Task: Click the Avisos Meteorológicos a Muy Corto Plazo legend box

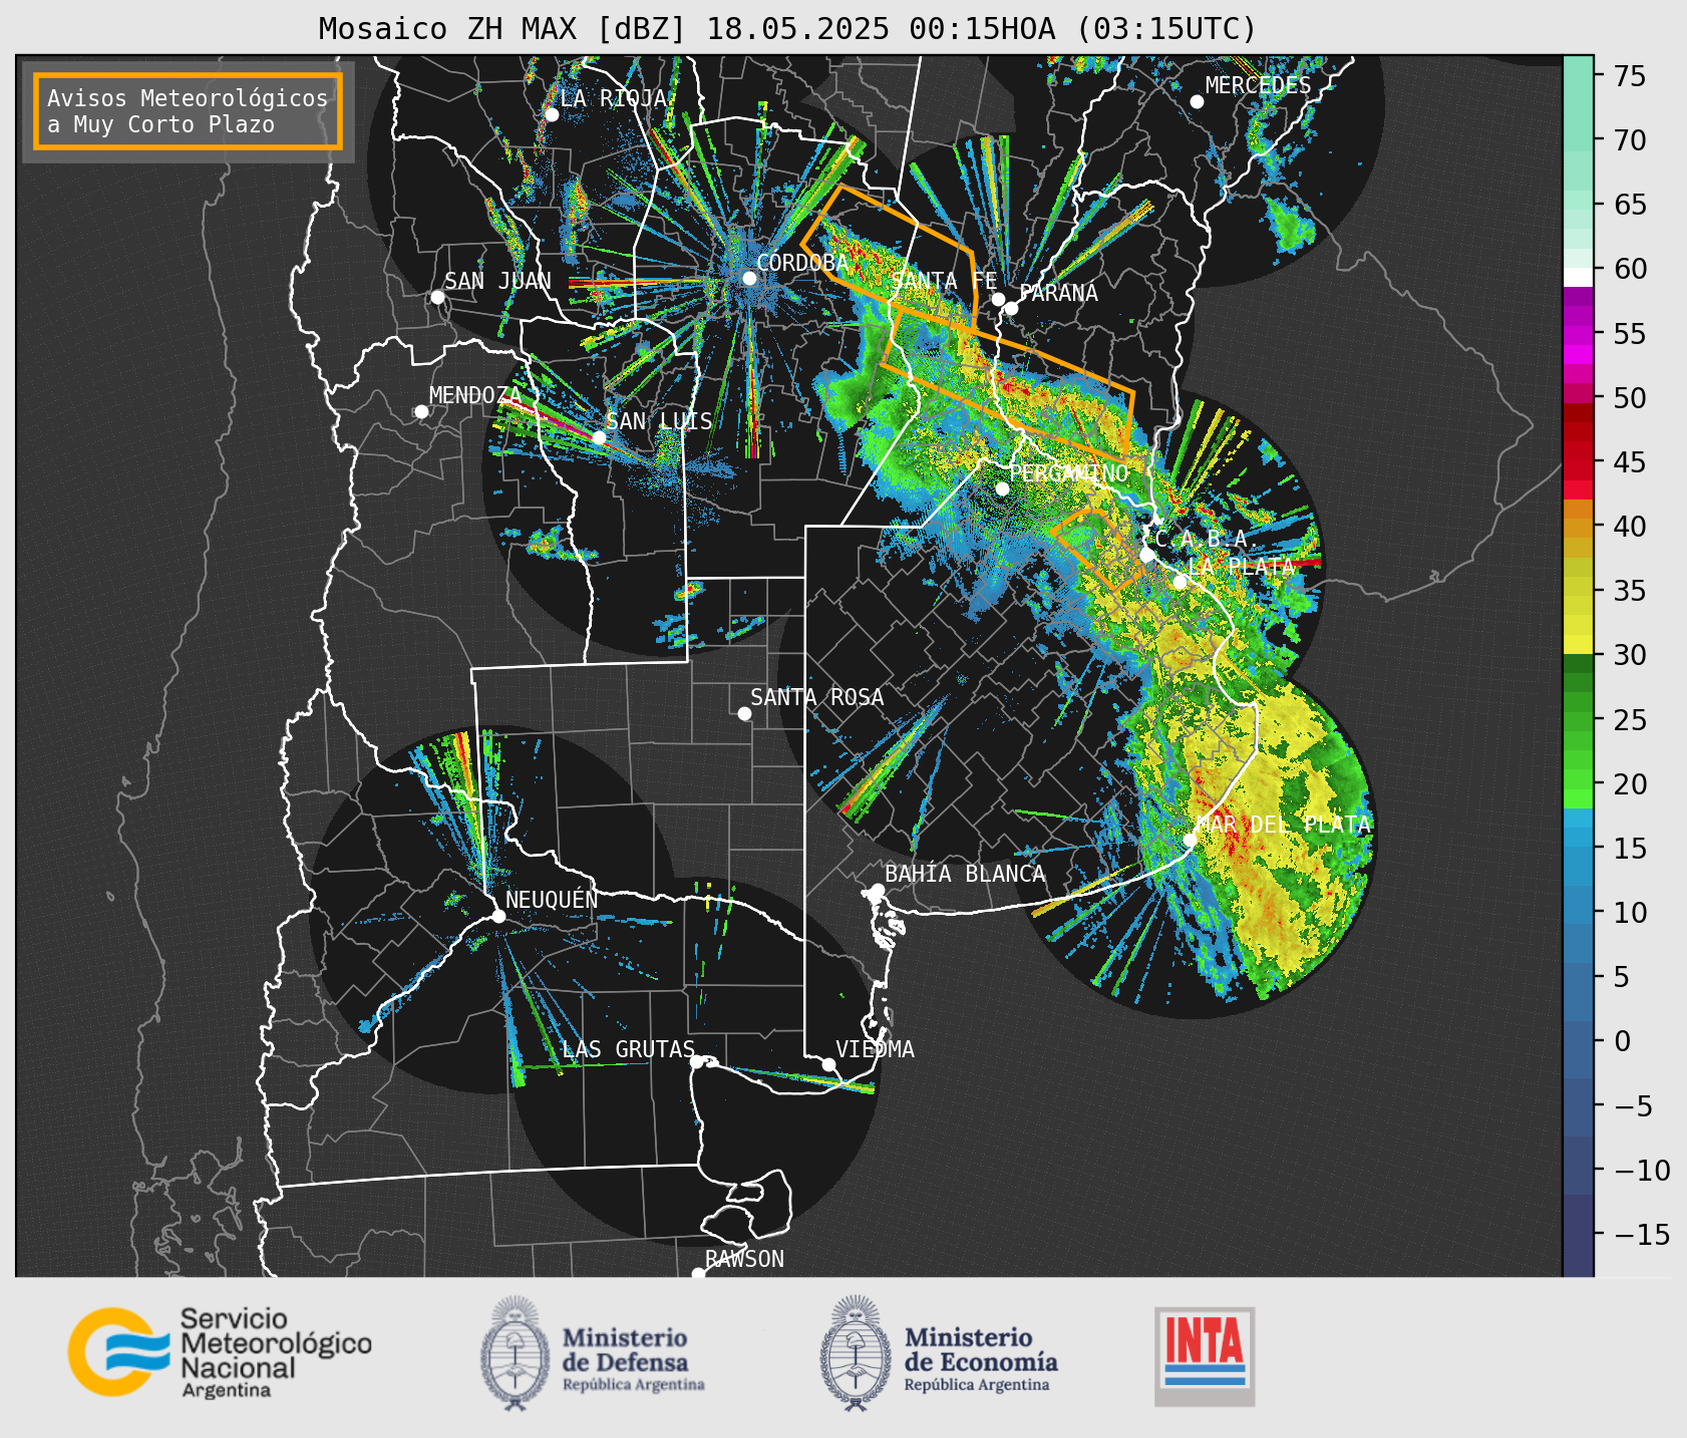Action: point(188,111)
